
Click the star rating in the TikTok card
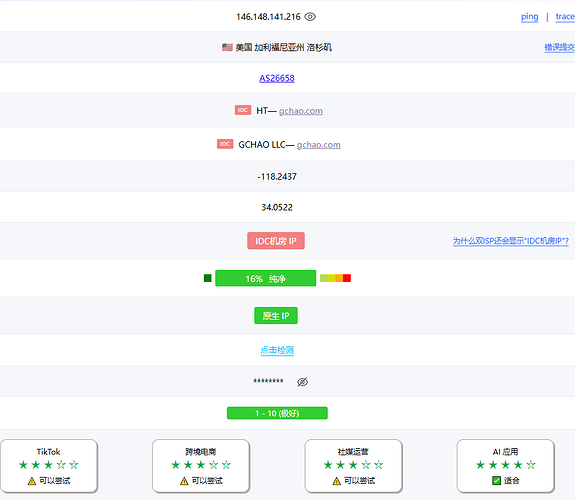point(48,465)
